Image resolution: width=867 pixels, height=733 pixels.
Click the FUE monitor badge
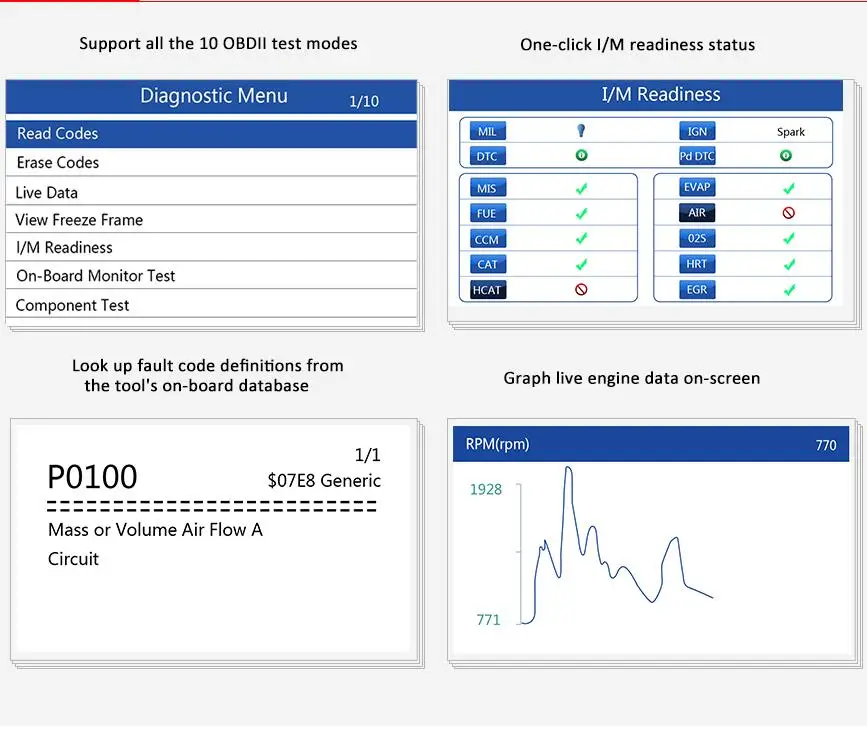(x=487, y=213)
